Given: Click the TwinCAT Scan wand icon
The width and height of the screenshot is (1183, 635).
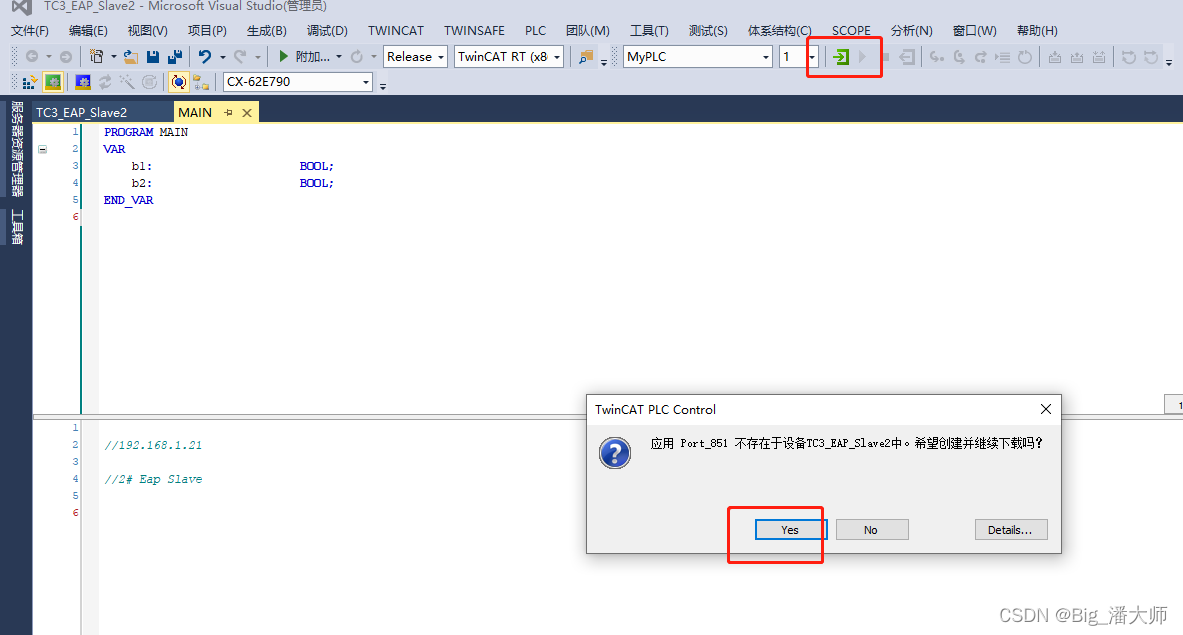Looking at the screenshot, I should (127, 81).
